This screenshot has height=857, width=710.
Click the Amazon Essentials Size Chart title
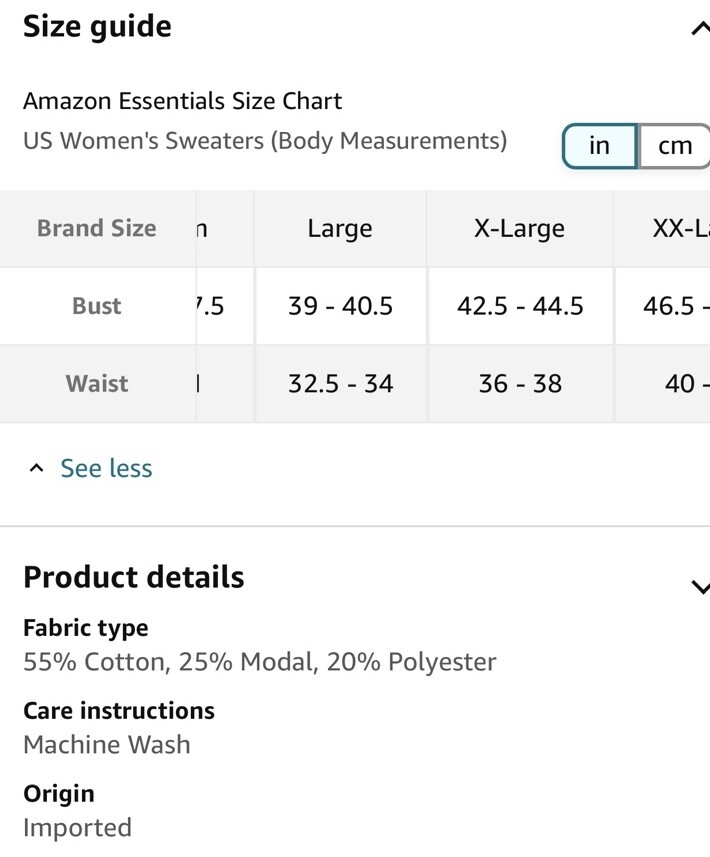pyautogui.click(x=183, y=101)
